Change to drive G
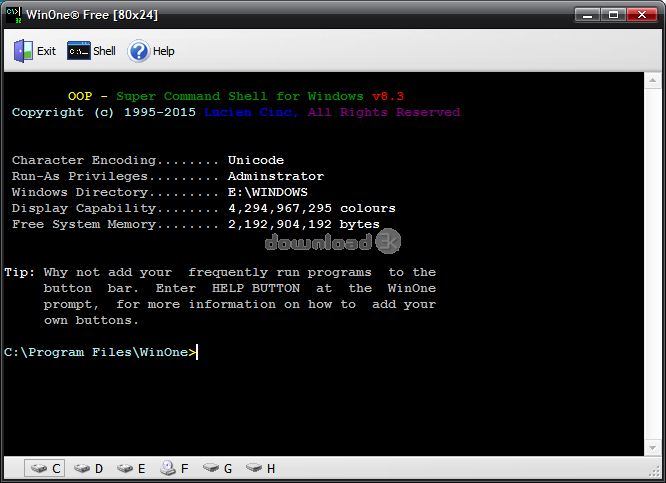 217,468
